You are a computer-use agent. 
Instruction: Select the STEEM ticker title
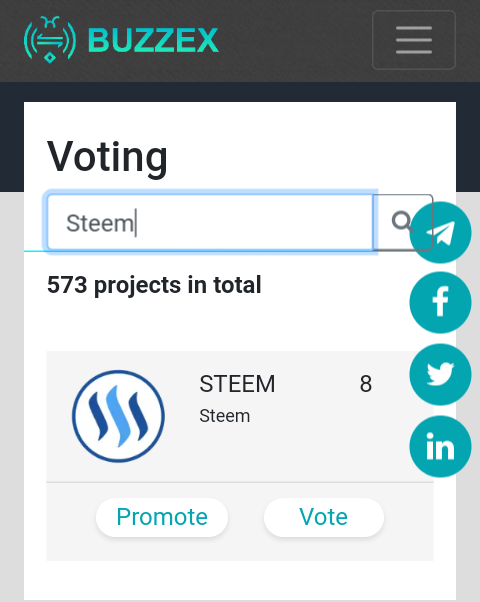[237, 384]
